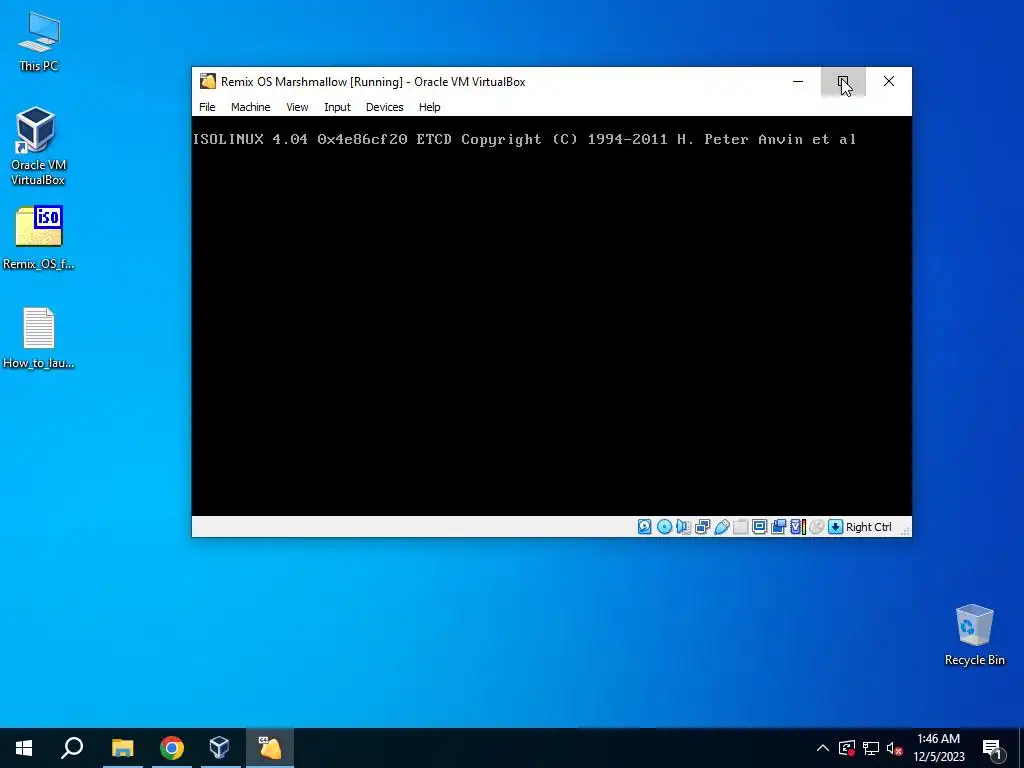
Task: Open the Windows Start menu
Action: (x=24, y=748)
